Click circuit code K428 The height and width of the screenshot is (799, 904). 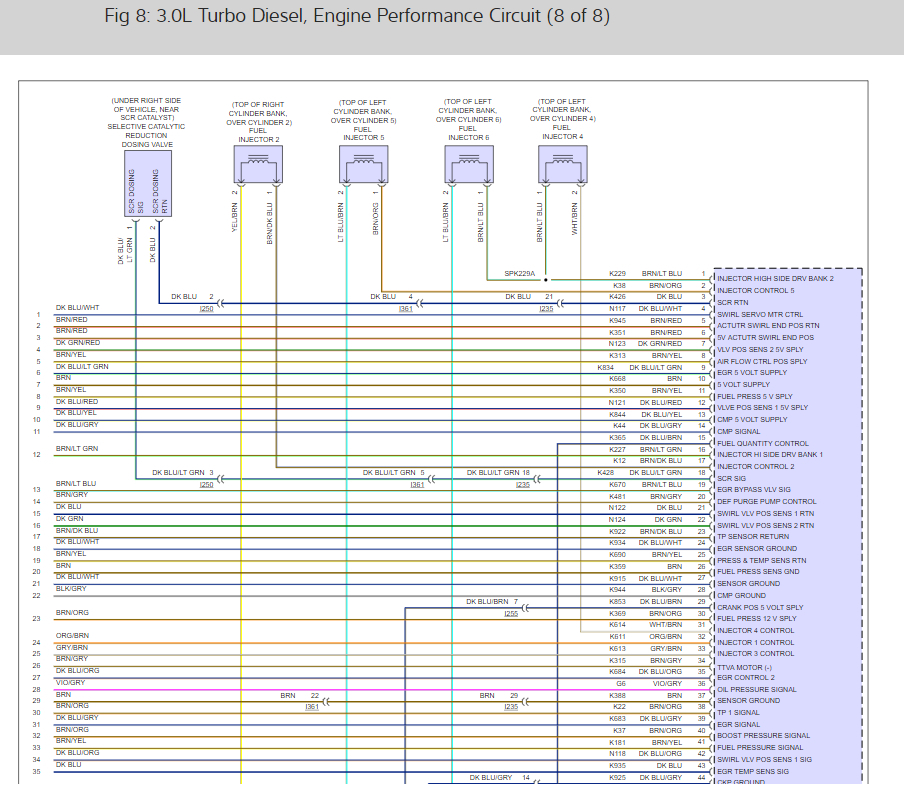605,472
